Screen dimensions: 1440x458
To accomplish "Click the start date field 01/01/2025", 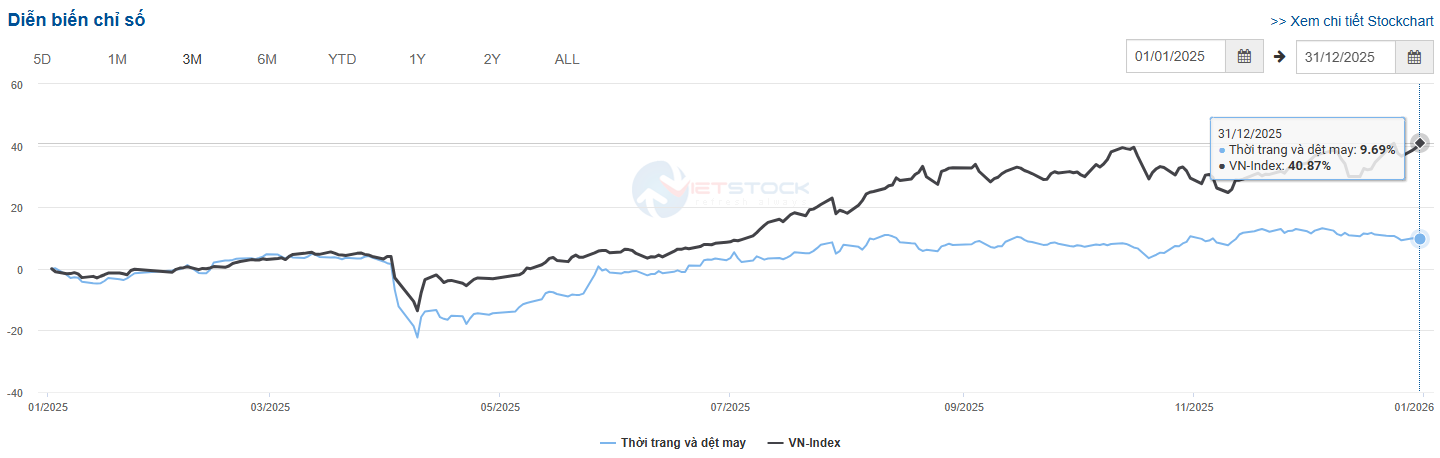I will click(x=1176, y=57).
